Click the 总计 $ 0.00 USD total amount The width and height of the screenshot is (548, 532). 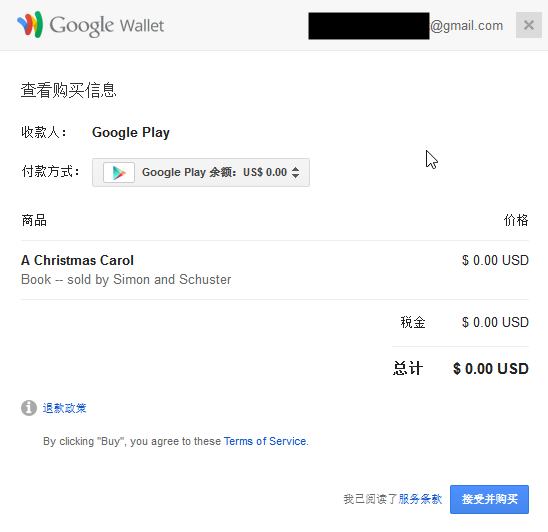[491, 369]
